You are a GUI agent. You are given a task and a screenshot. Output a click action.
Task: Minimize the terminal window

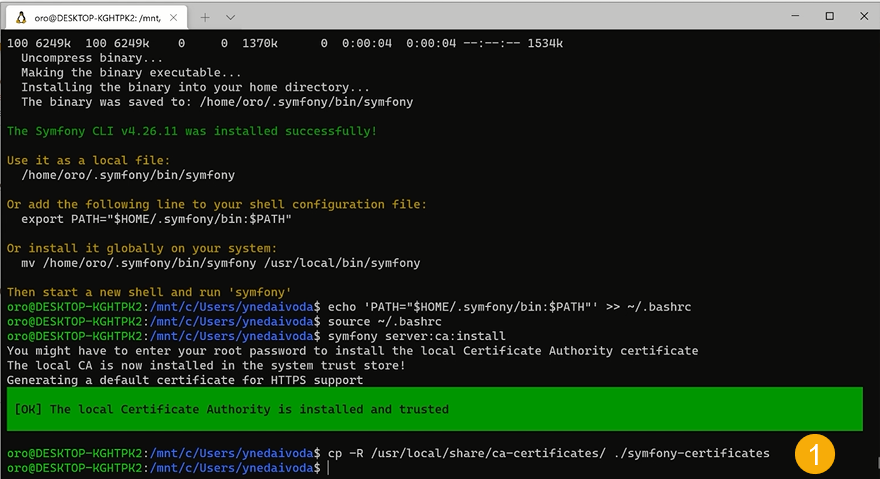point(794,16)
